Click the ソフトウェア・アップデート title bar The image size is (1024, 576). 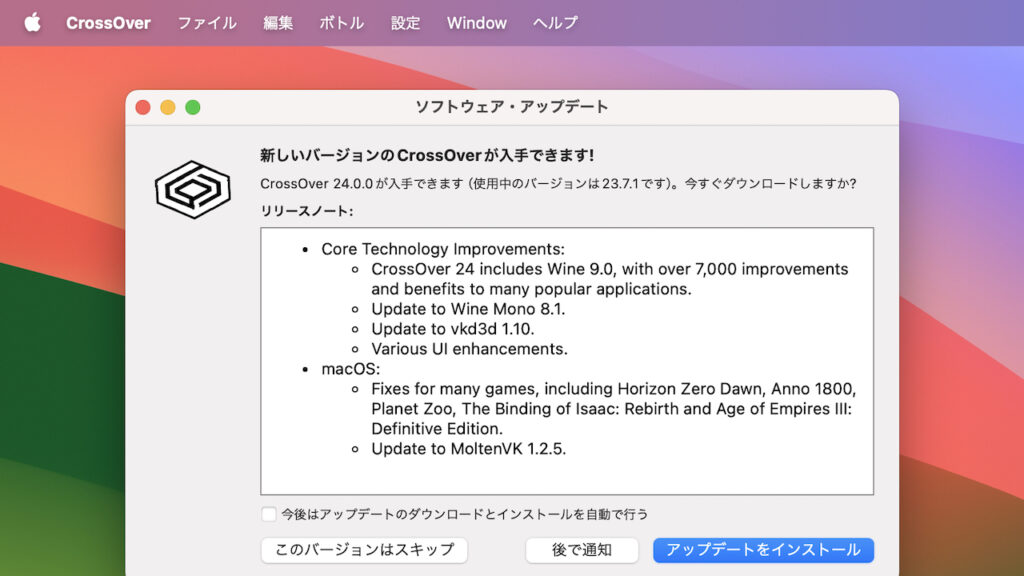point(511,104)
